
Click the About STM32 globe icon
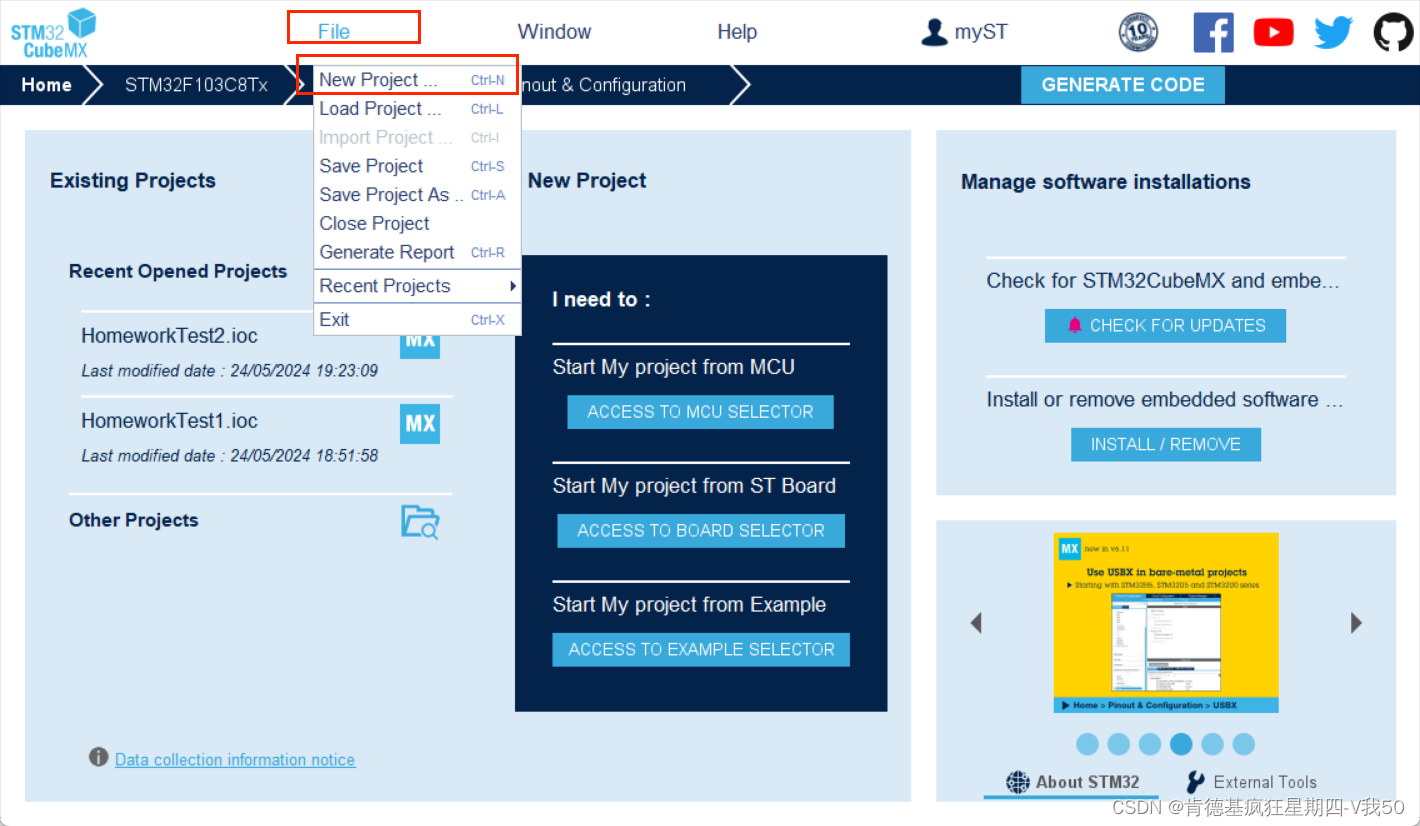[1018, 782]
